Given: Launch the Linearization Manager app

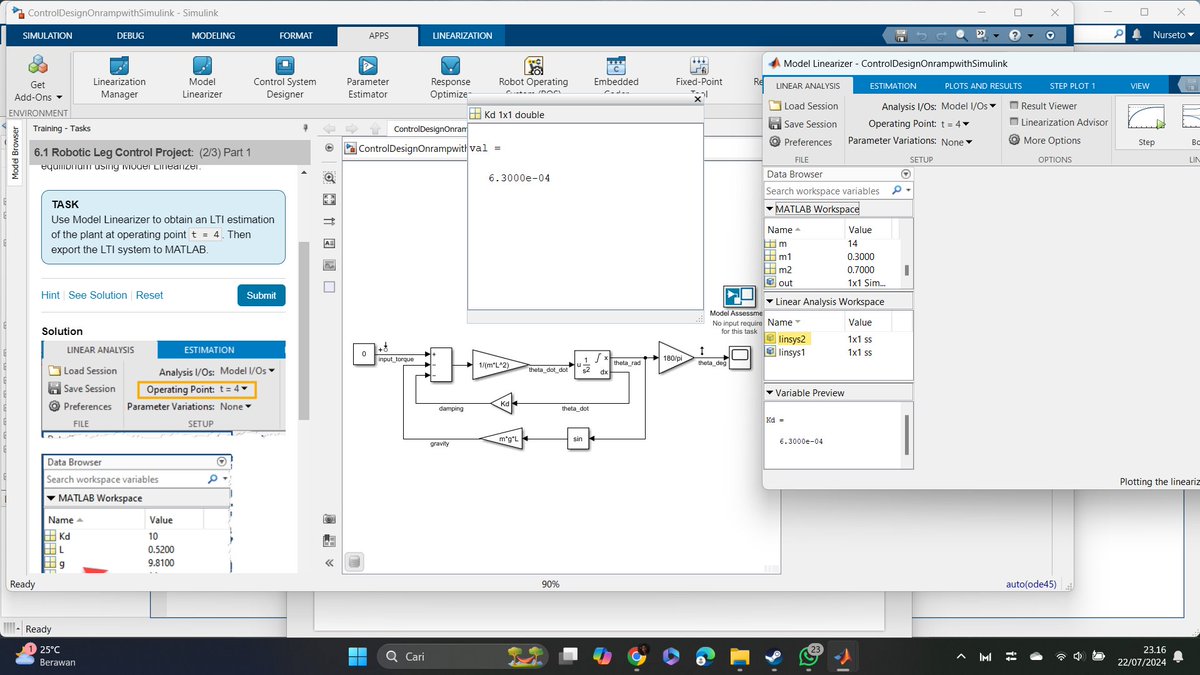Looking at the screenshot, I should pyautogui.click(x=119, y=76).
